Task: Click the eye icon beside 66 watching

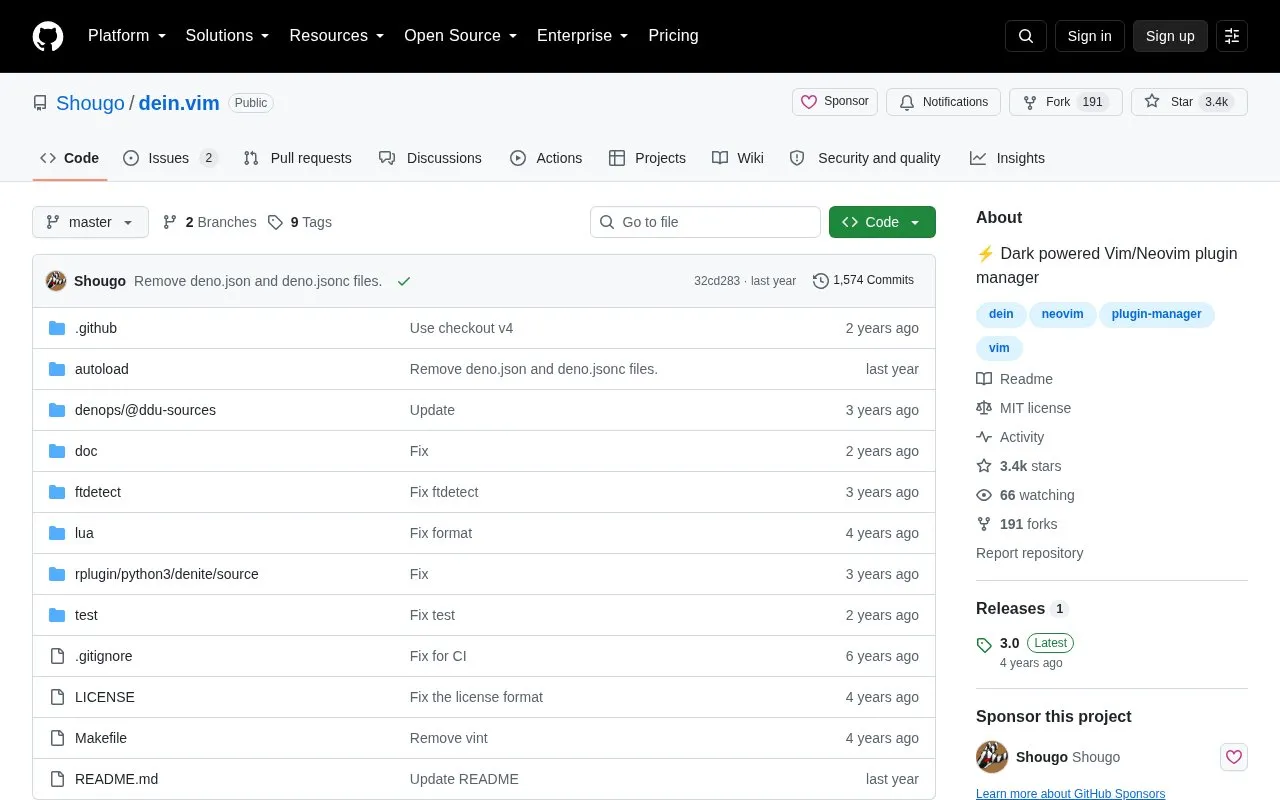Action: coord(984,495)
